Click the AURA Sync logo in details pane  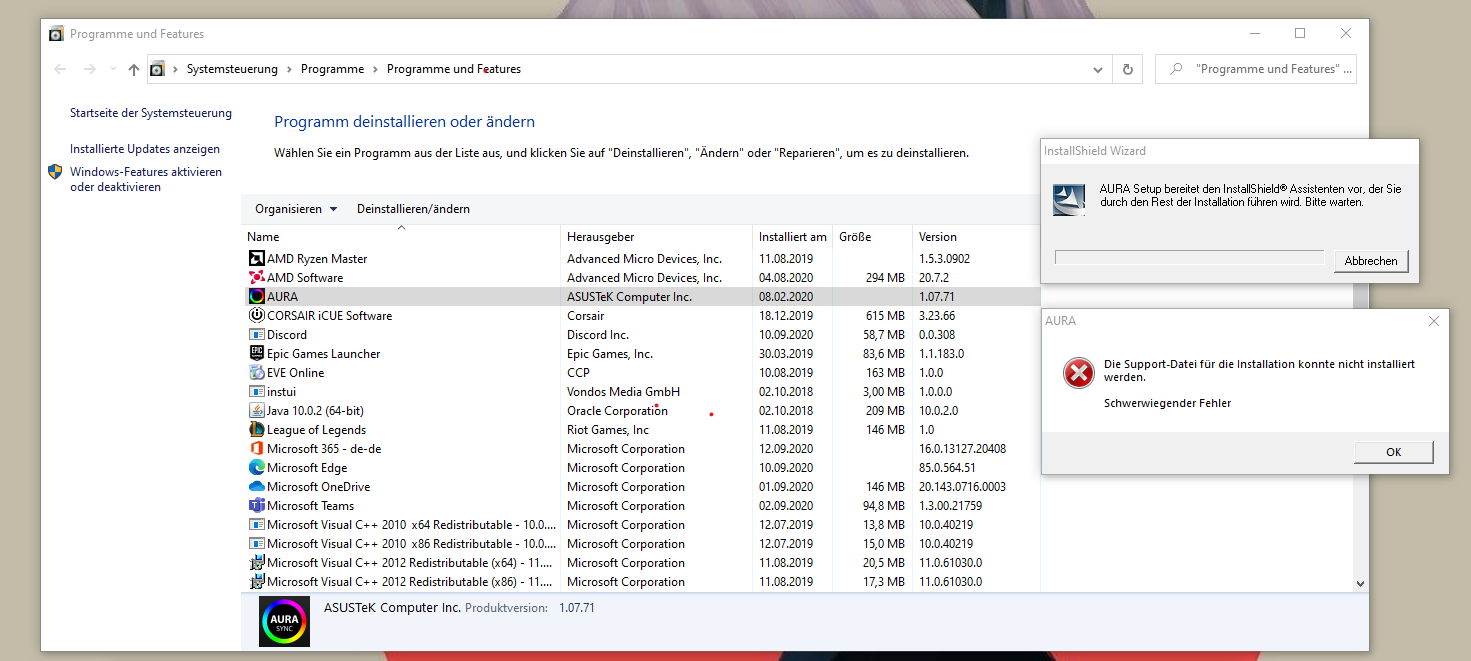click(284, 622)
